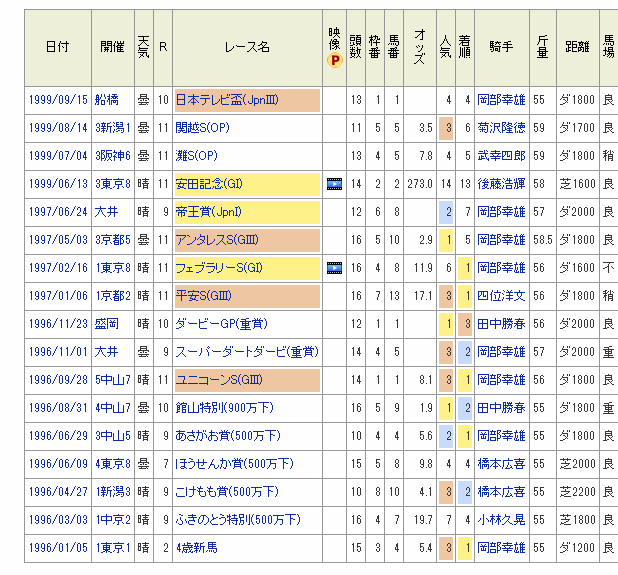Image resolution: width=618 pixels, height=575 pixels.
Task: Play the フェブラリーS(GI) race video icon
Action: click(335, 268)
